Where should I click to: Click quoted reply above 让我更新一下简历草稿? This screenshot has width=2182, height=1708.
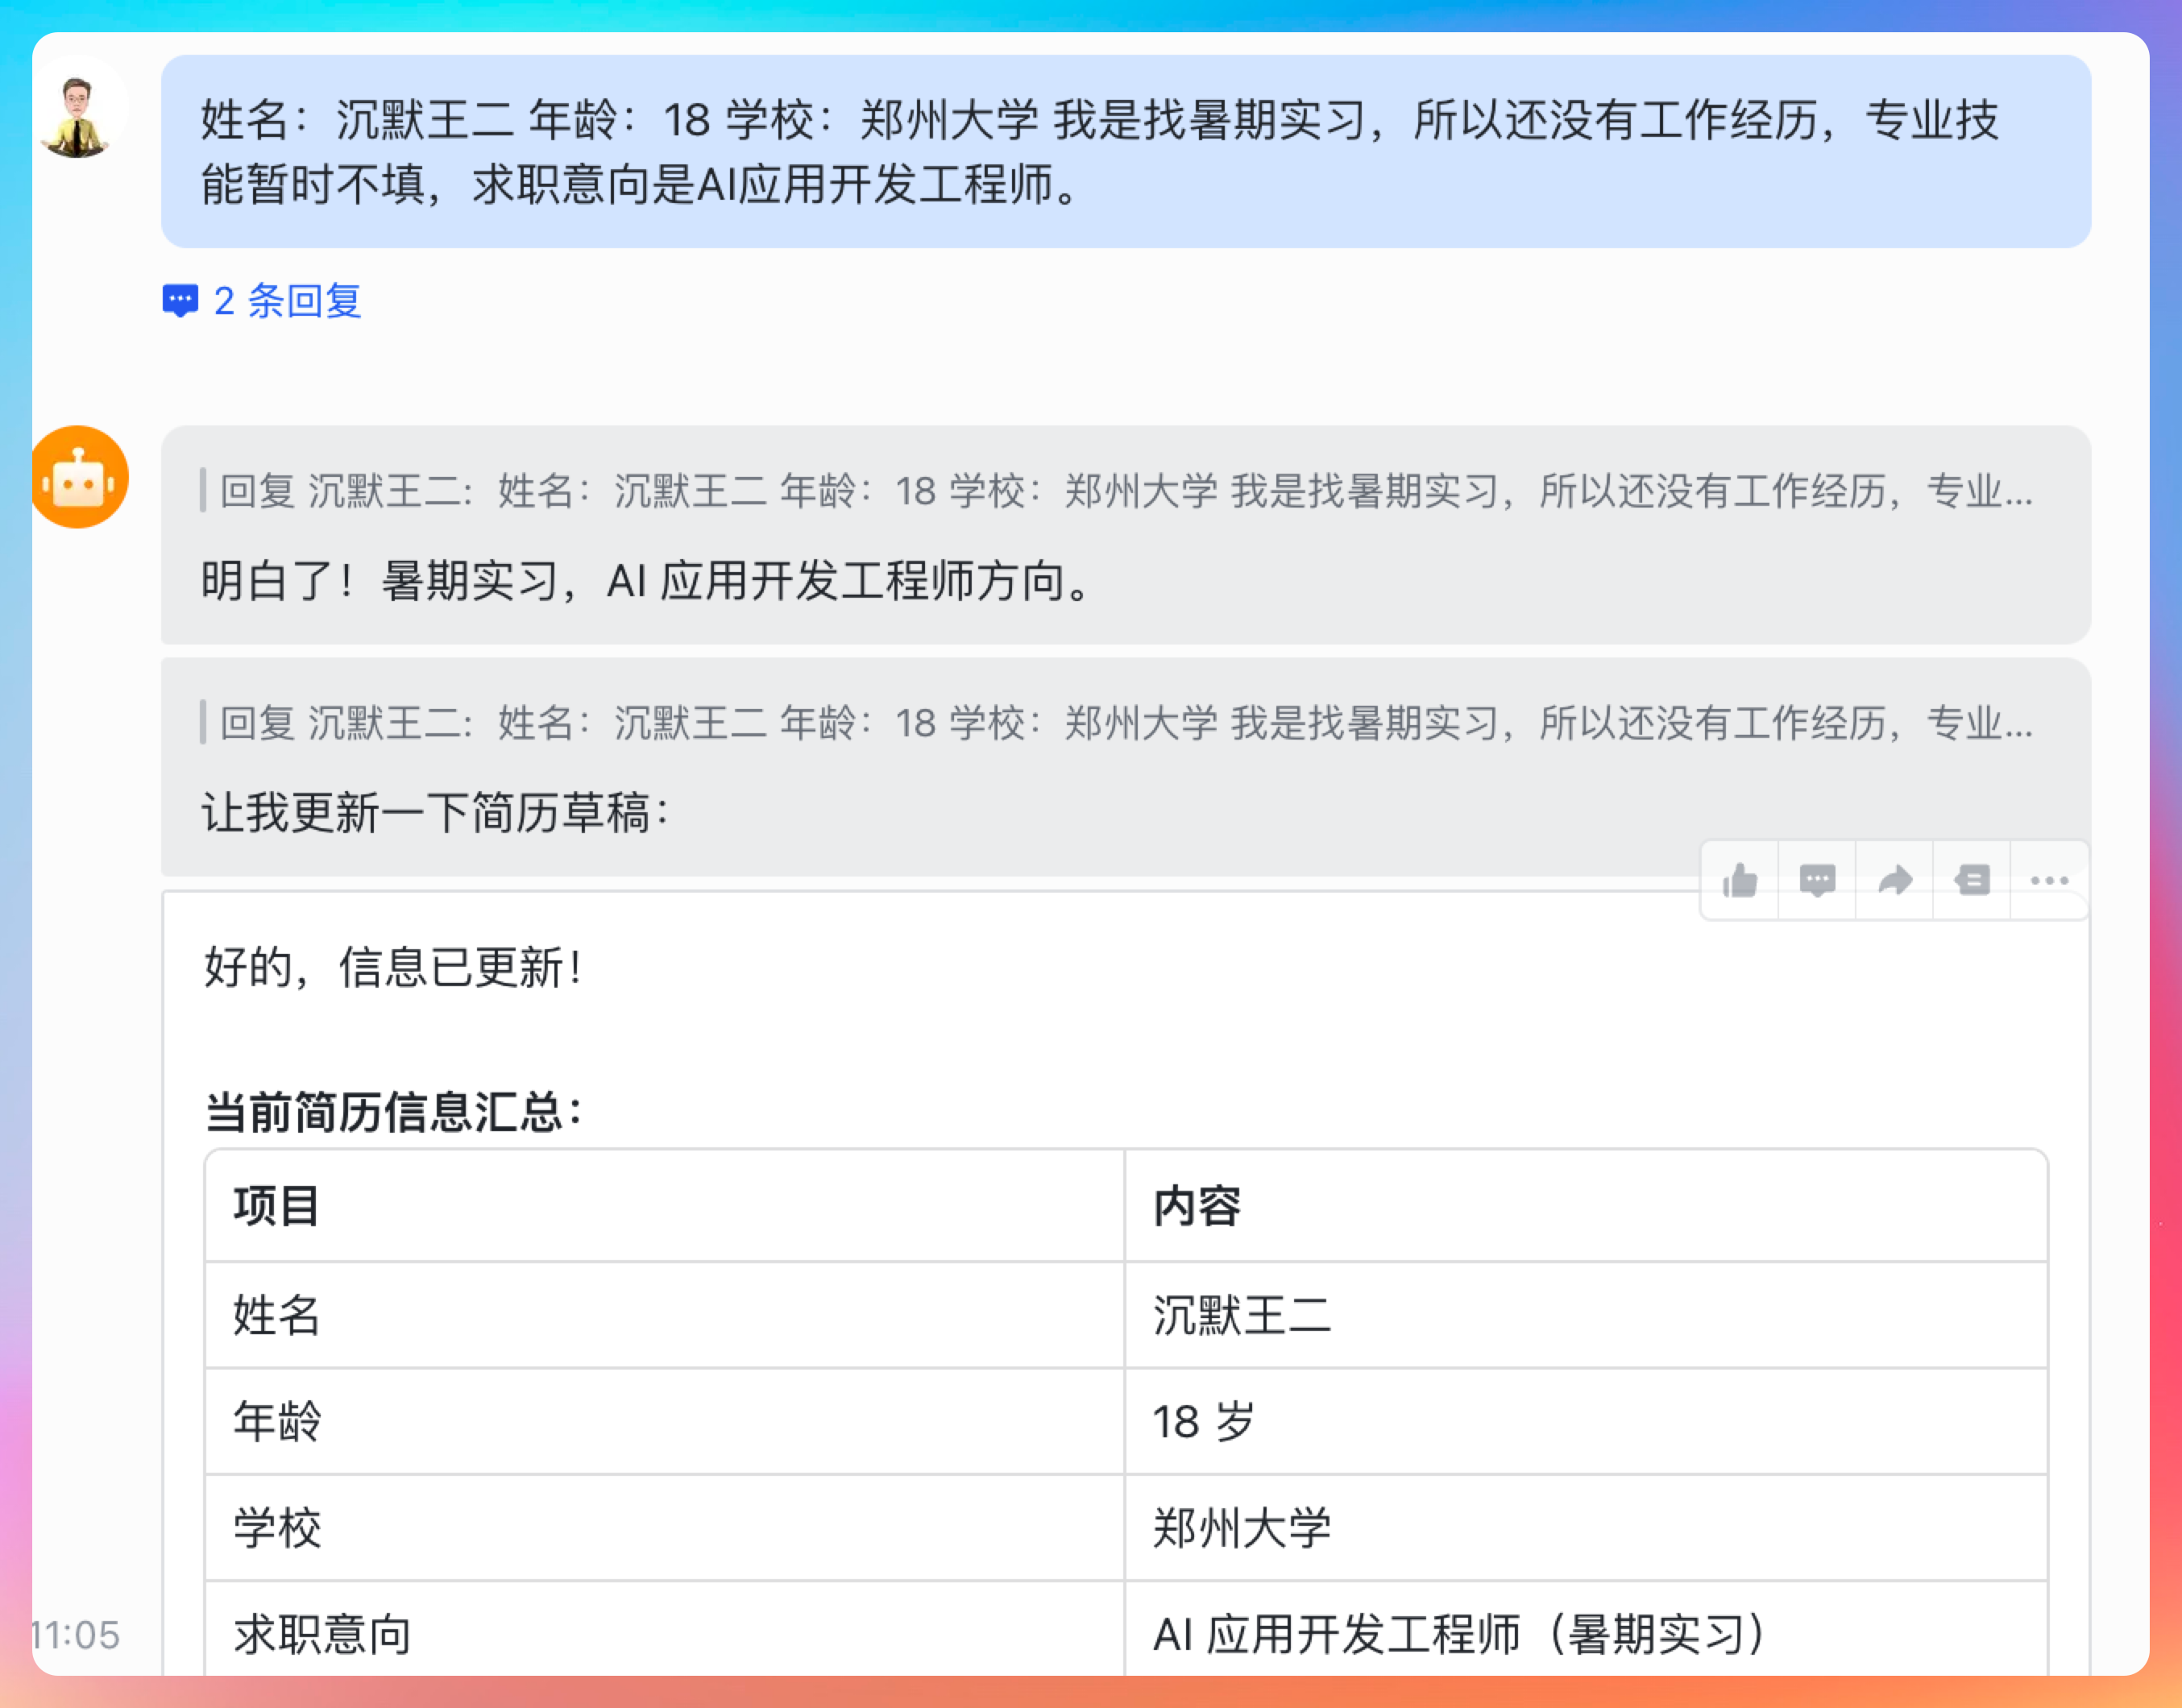click(x=1124, y=723)
